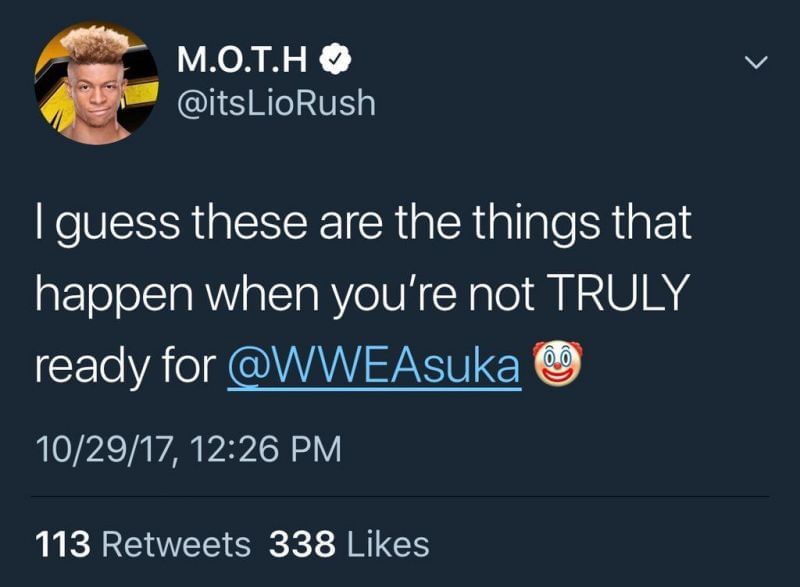The height and width of the screenshot is (587, 800).
Task: Click the tweet line starting "I guess"
Action: pos(364,223)
